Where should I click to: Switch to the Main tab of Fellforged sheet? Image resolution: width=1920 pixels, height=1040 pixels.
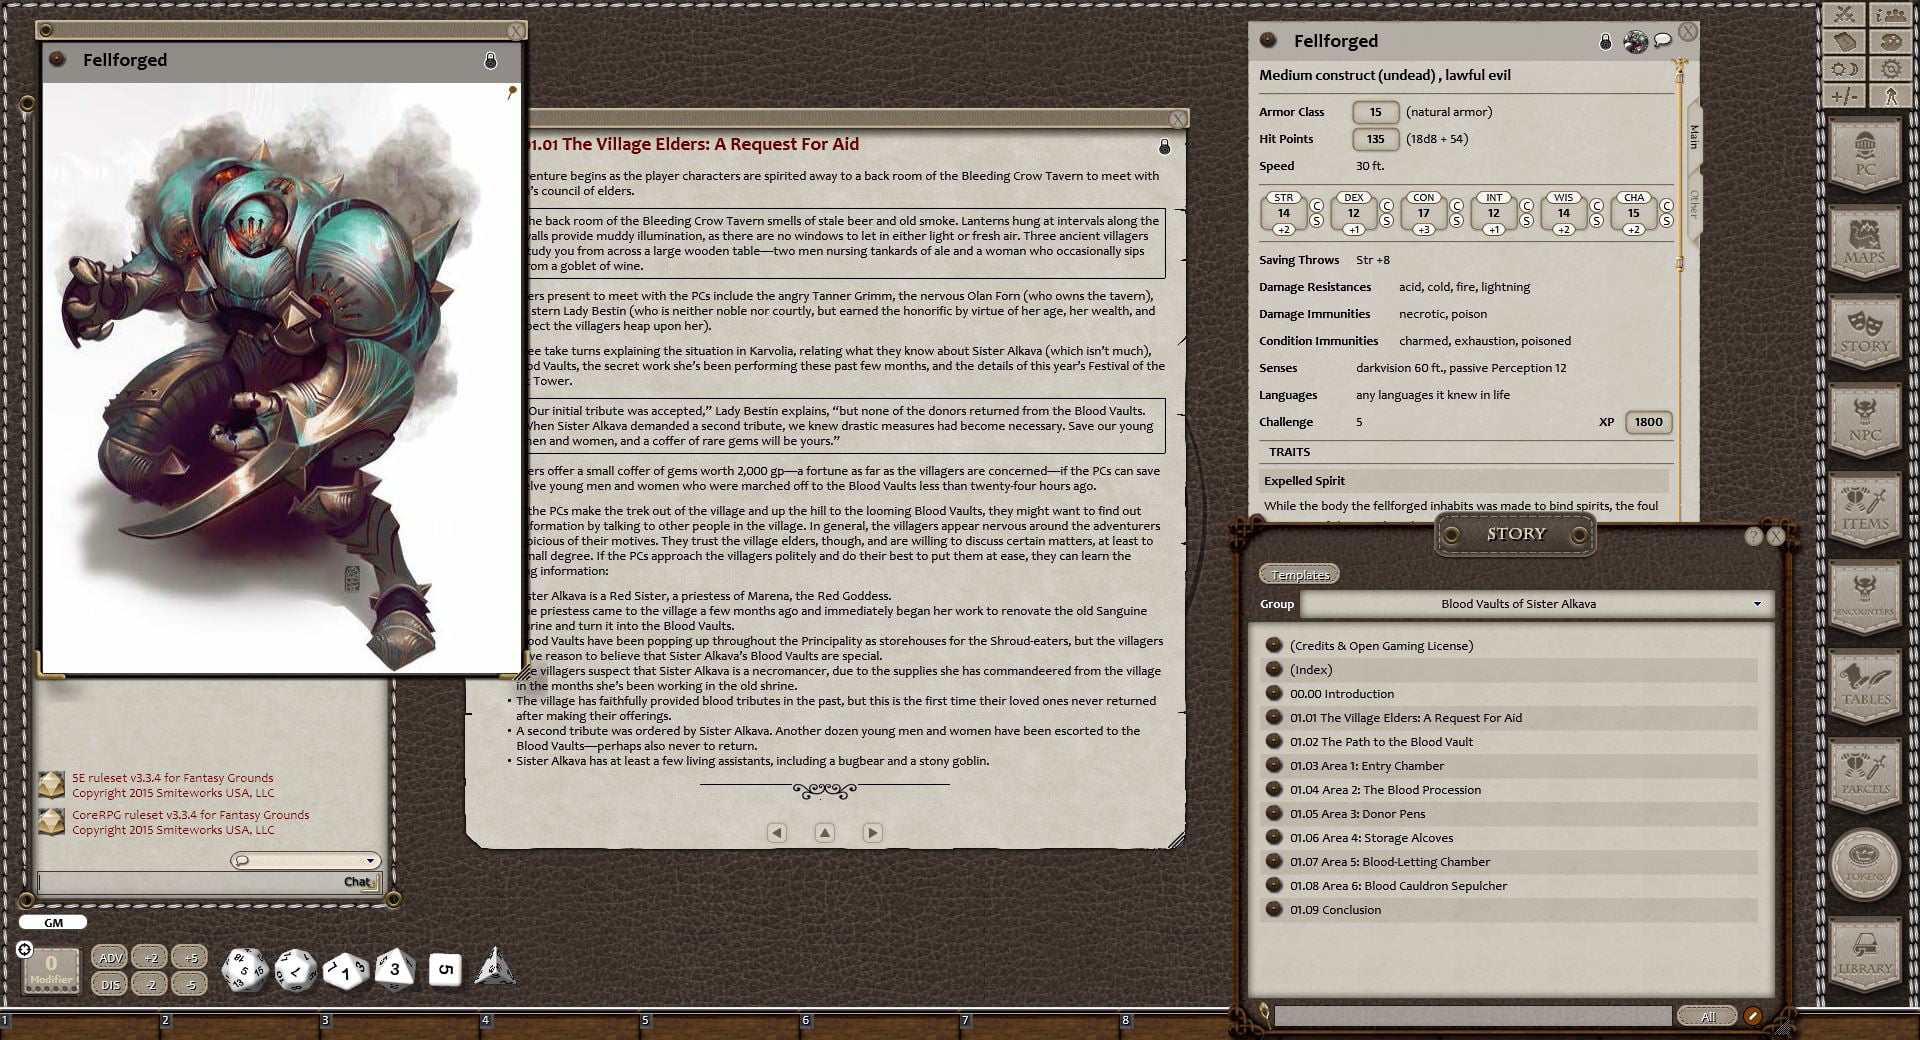coord(1693,136)
